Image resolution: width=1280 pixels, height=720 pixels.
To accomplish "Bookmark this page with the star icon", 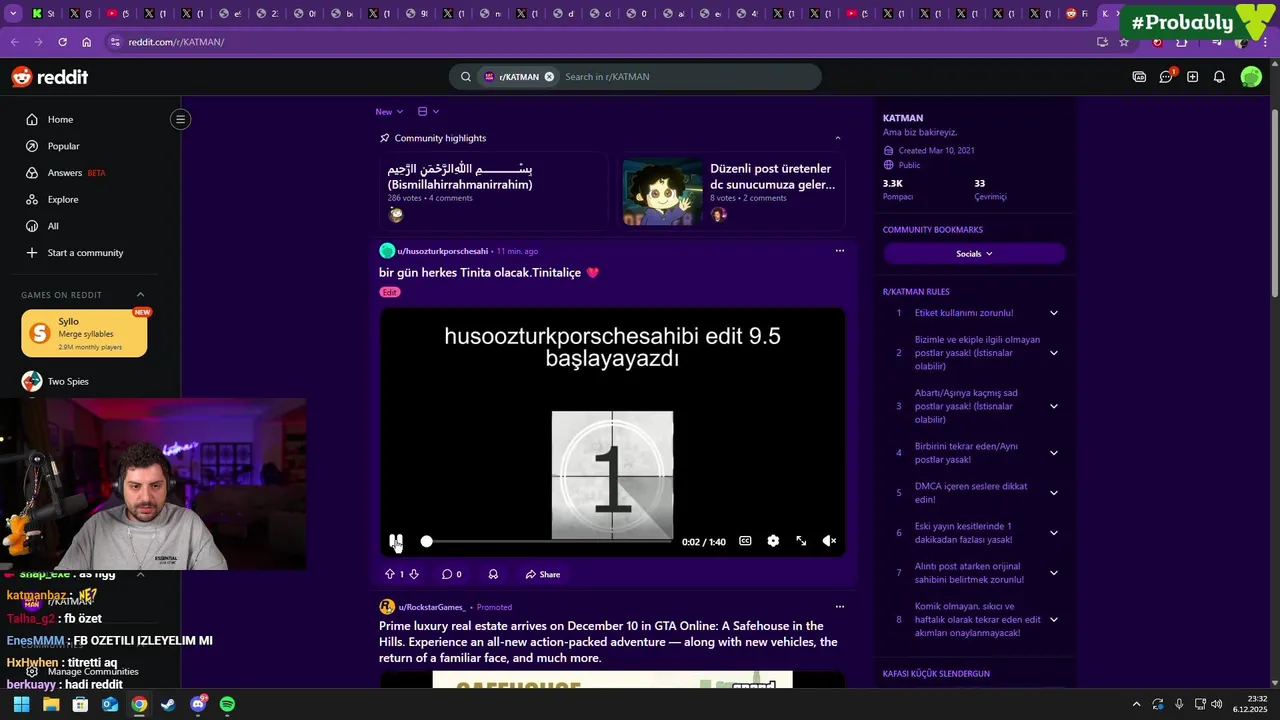I will [x=1124, y=42].
